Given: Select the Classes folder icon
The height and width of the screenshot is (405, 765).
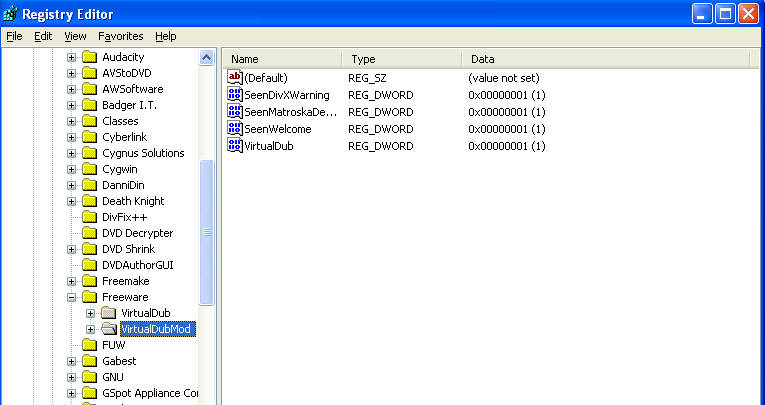Looking at the screenshot, I should pyautogui.click(x=90, y=121).
